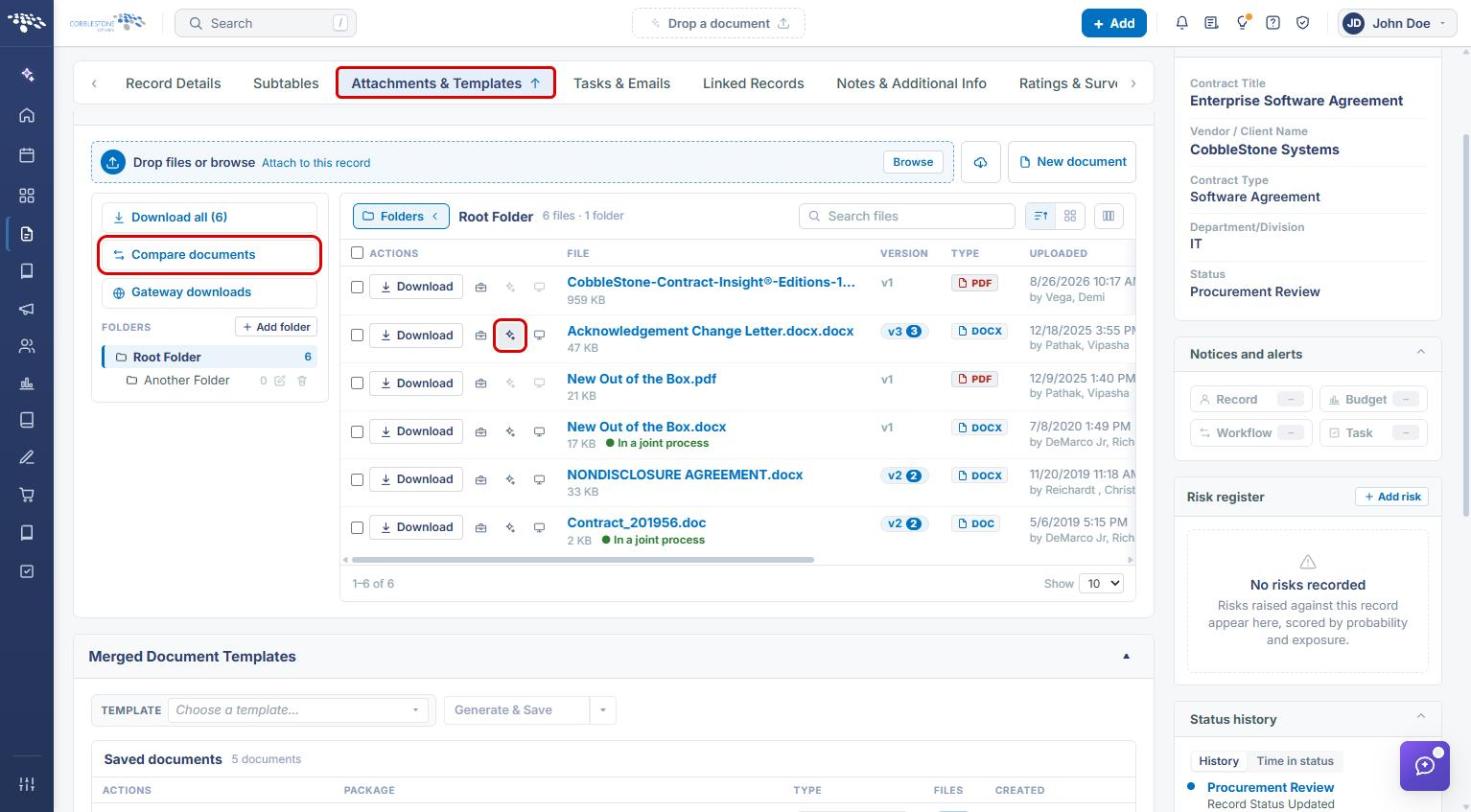The width and height of the screenshot is (1471, 812).
Task: Click the AI sparkle icon for Acknowledgement Change Letter
Action: click(510, 335)
